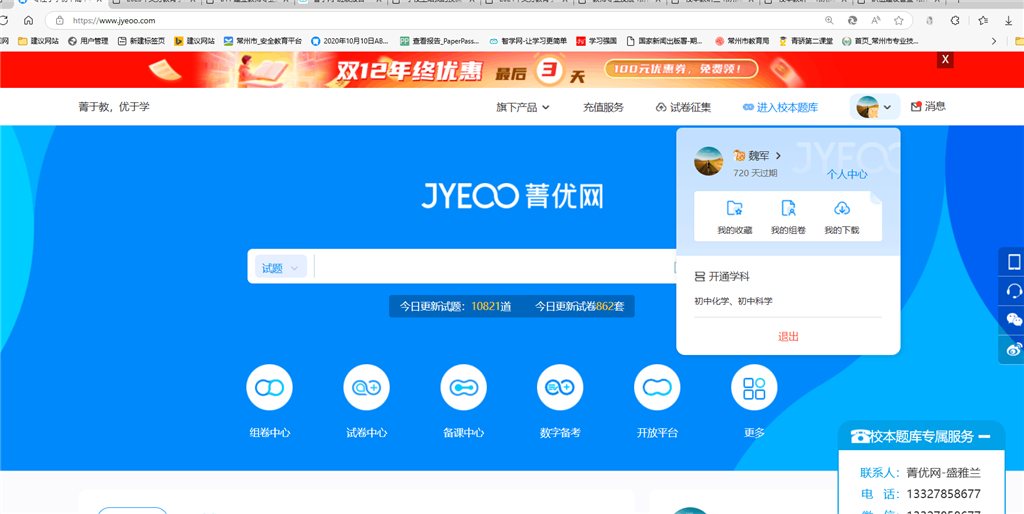Image resolution: width=1024 pixels, height=514 pixels.
Task: Click the search input field
Action: [493, 266]
